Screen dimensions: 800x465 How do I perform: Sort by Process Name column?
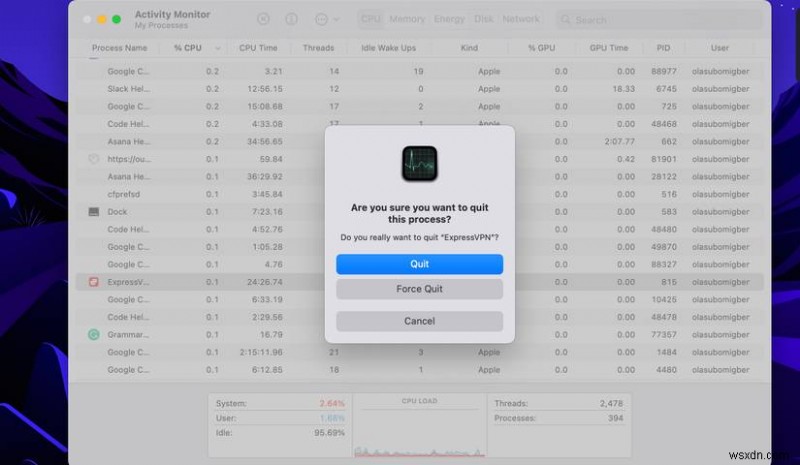(119, 48)
